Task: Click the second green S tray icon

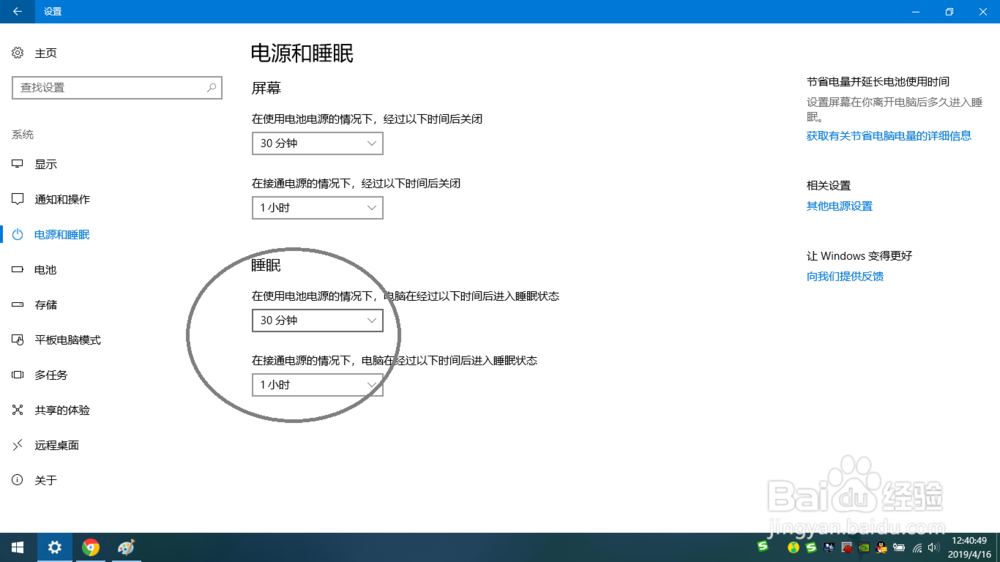Action: [811, 547]
